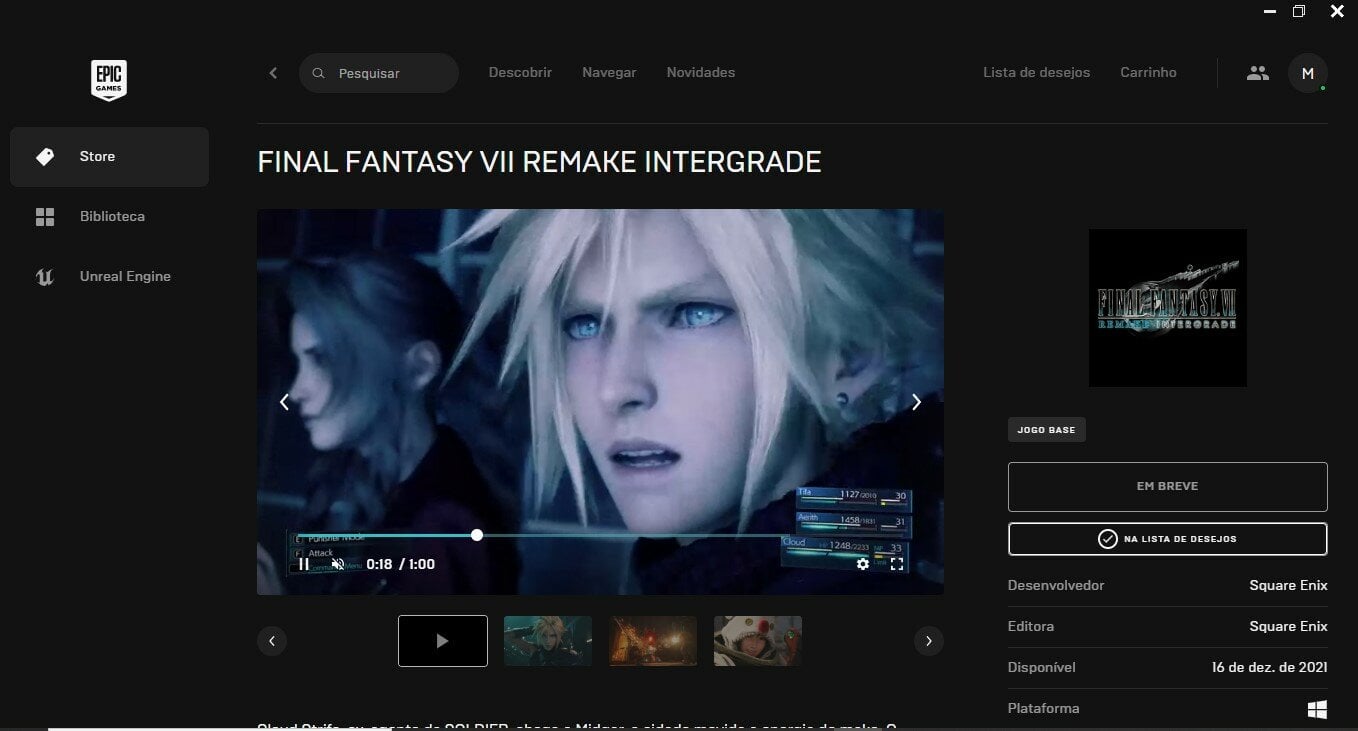Switch to the Descobrir tab
The width and height of the screenshot is (1358, 731).
(520, 73)
